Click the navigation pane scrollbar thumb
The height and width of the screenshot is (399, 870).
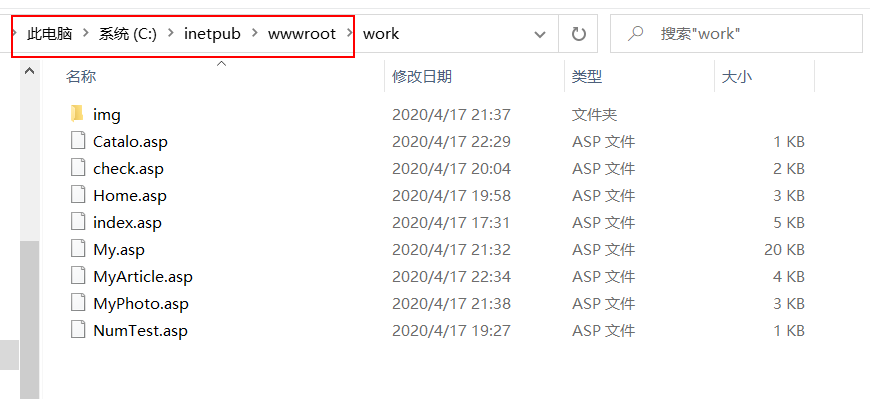[x=29, y=319]
